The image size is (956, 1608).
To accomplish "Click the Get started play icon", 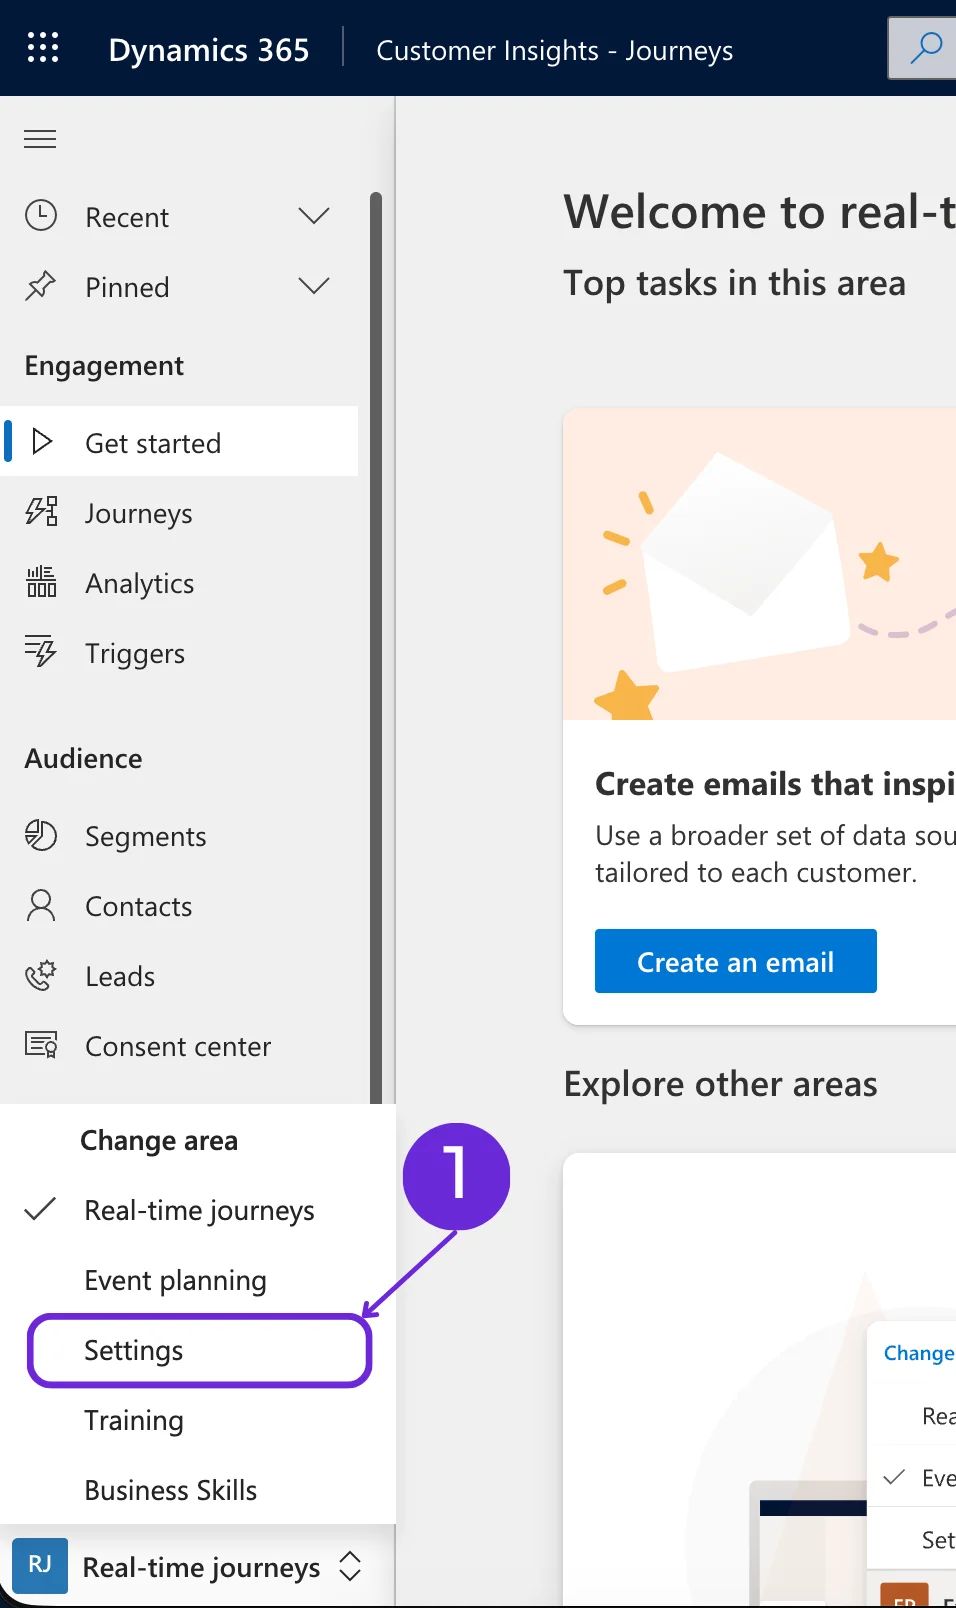I will (x=42, y=441).
